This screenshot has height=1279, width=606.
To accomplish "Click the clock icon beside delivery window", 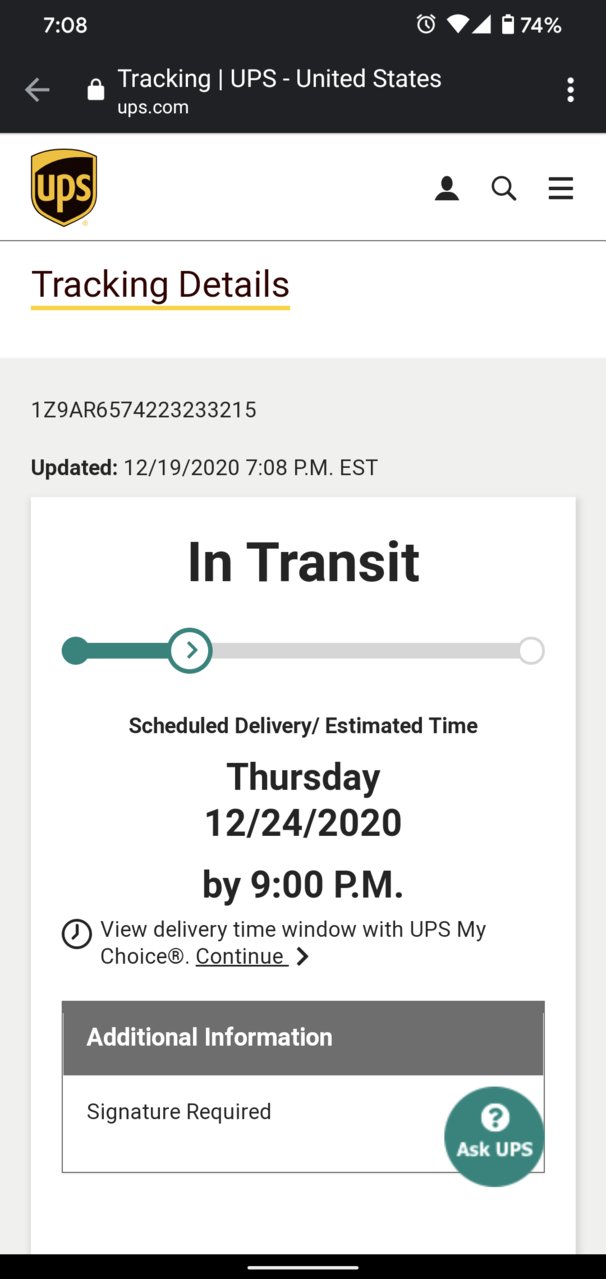I will coord(77,935).
